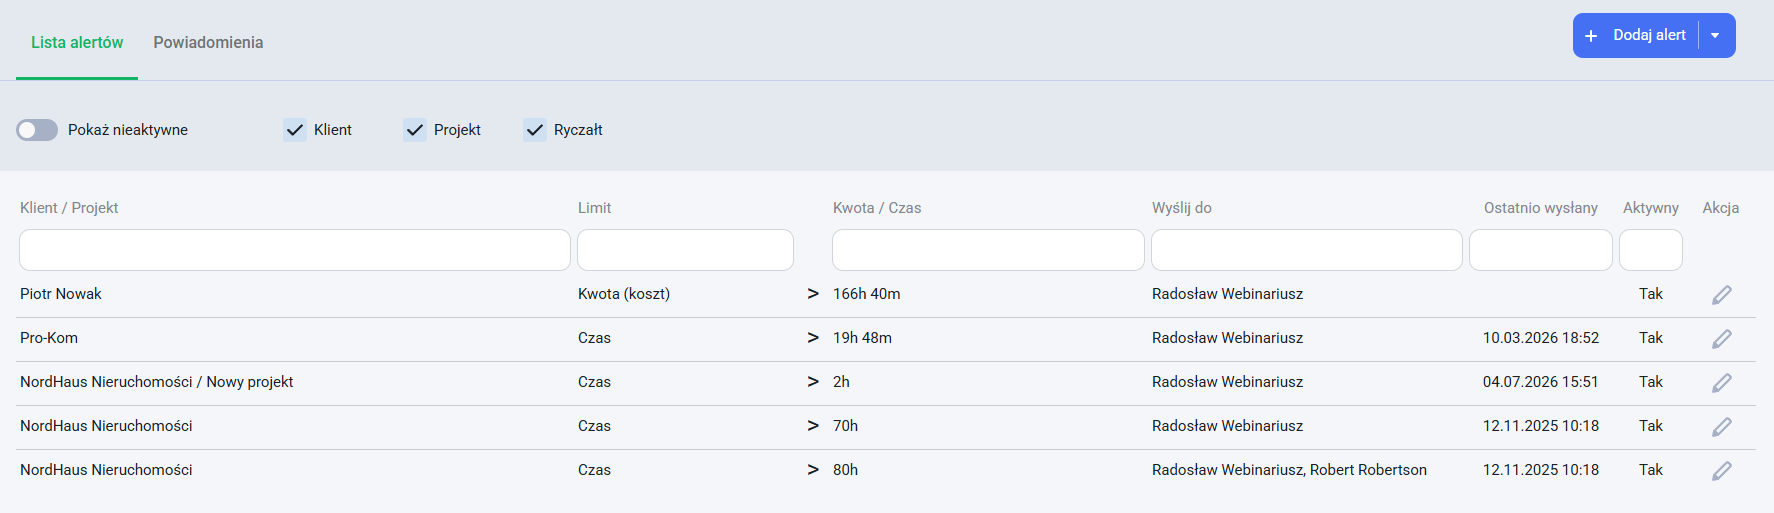Edit the Piotr Nowak alert with pencil icon
This screenshot has width=1774, height=513.
1721,295
